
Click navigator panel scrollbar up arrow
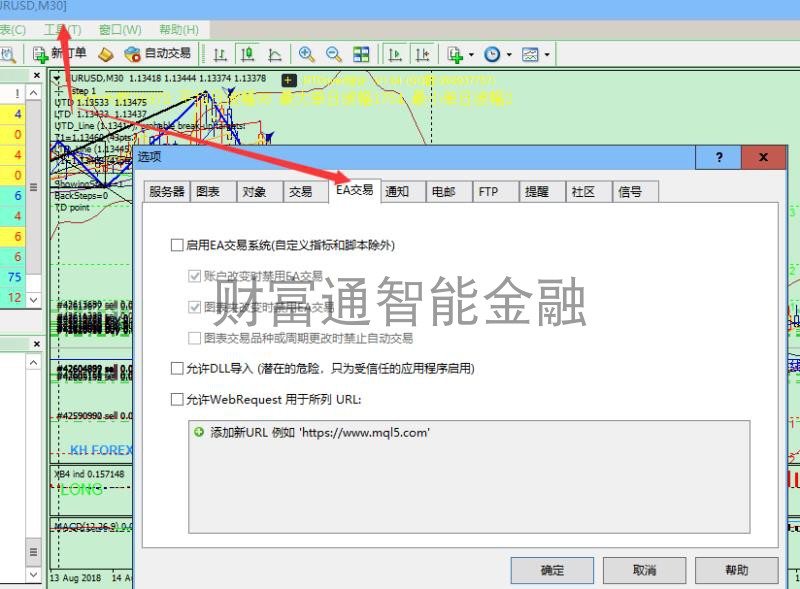pyautogui.click(x=33, y=362)
